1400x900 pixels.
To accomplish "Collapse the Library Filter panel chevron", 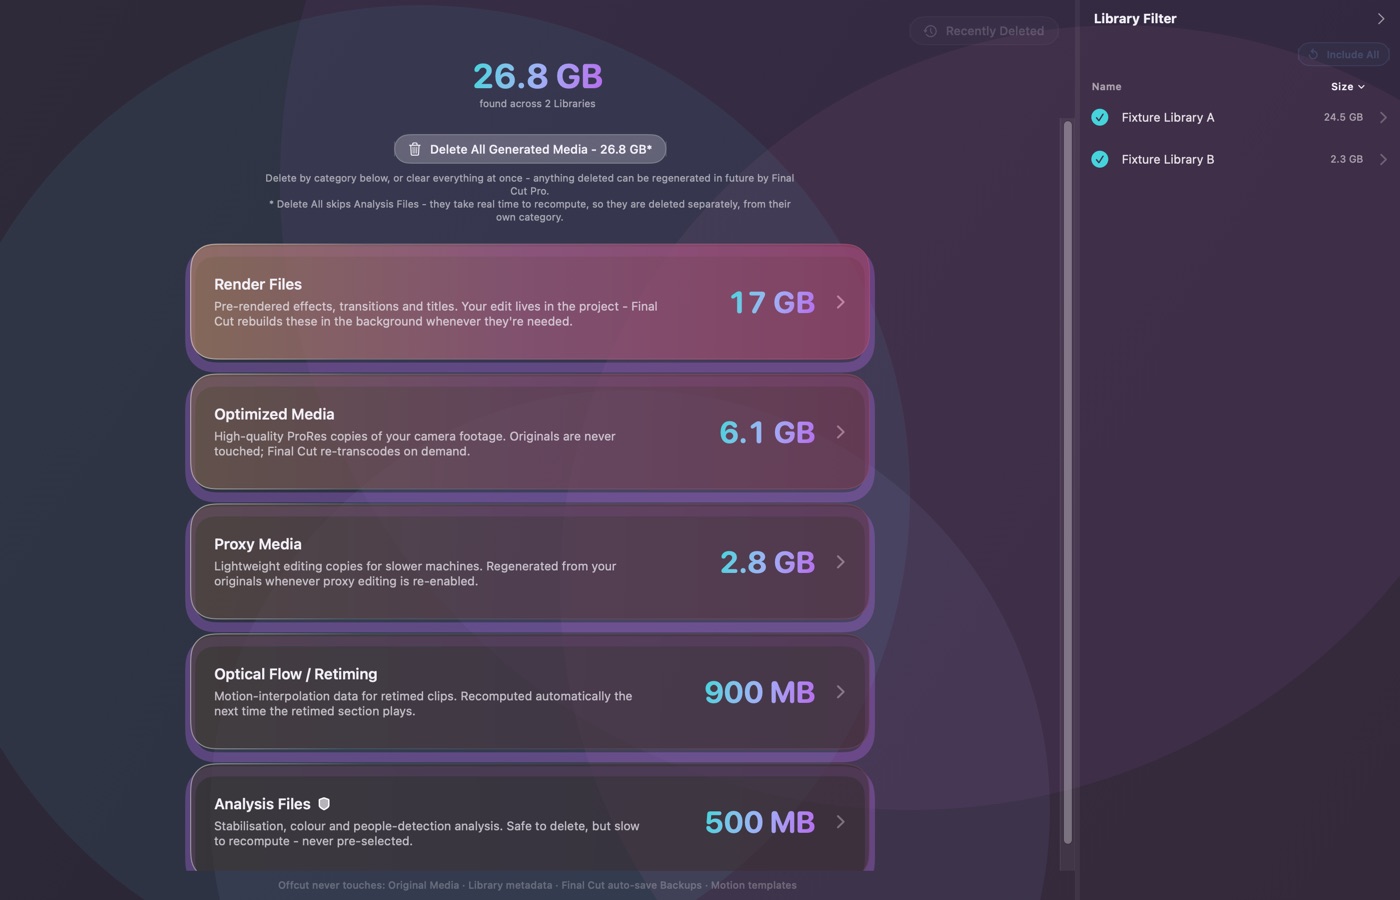I will (1381, 18).
